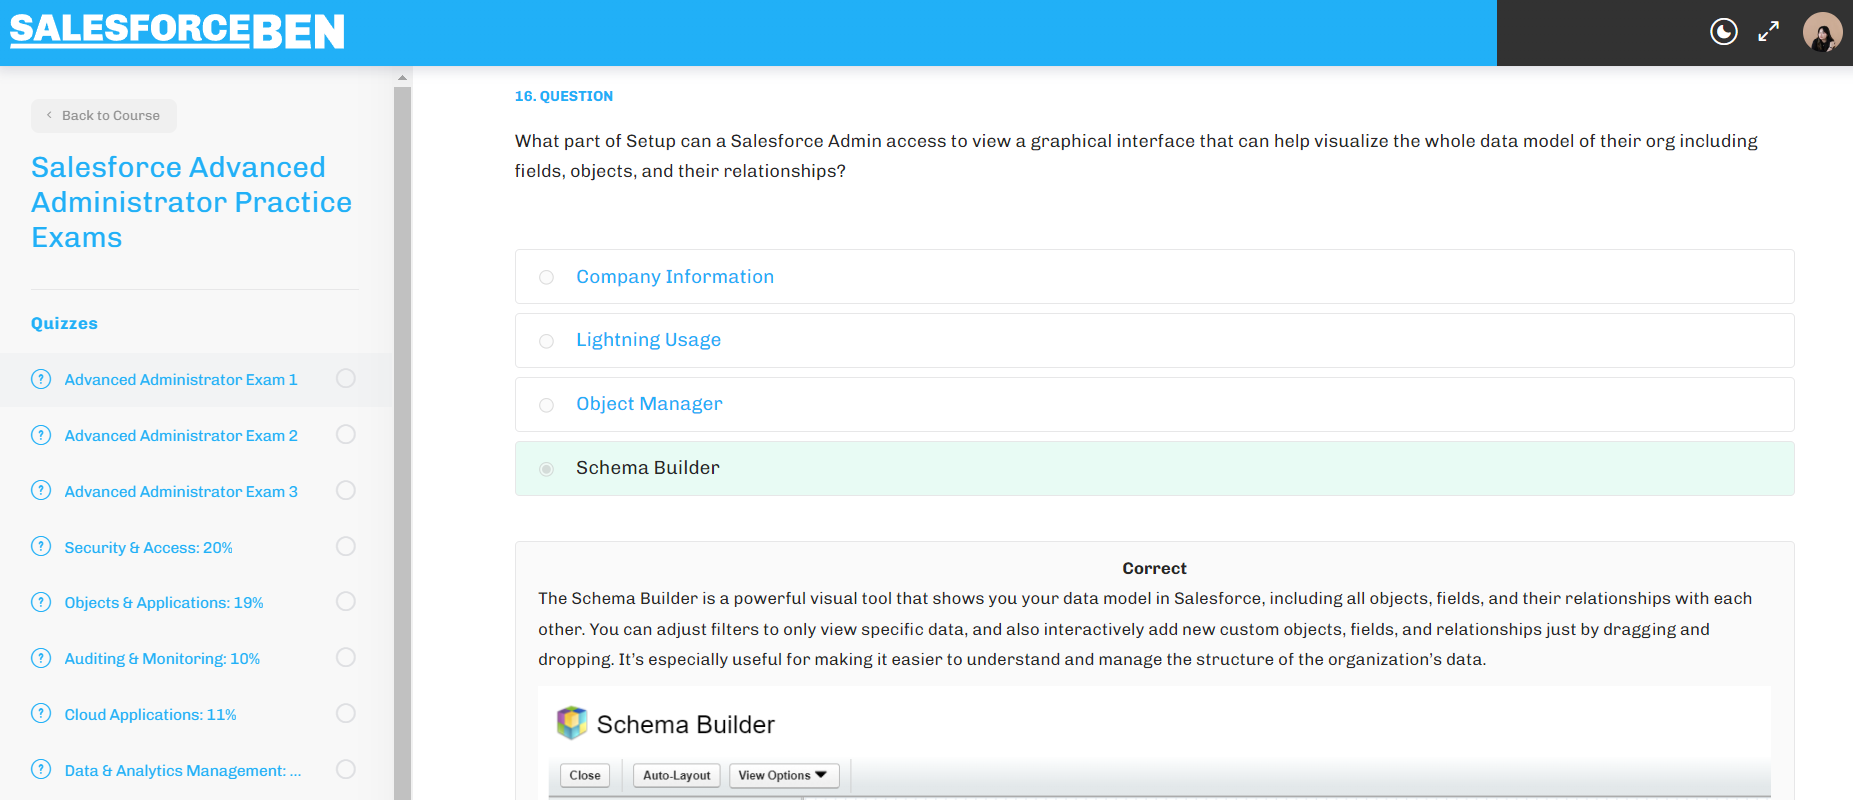The image size is (1853, 800).
Task: Open Salesforce Advanced Administrator Practice Exams title
Action: pos(191,202)
